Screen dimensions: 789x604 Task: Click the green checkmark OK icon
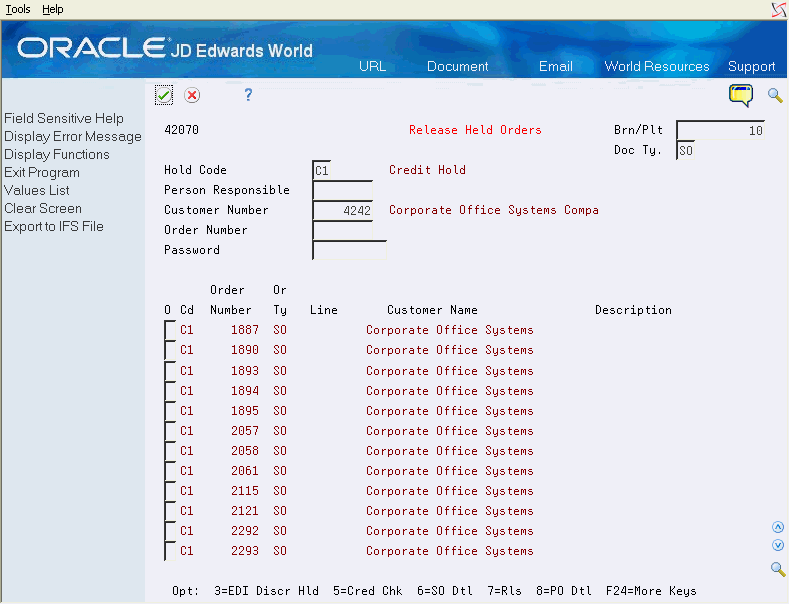pyautogui.click(x=164, y=95)
